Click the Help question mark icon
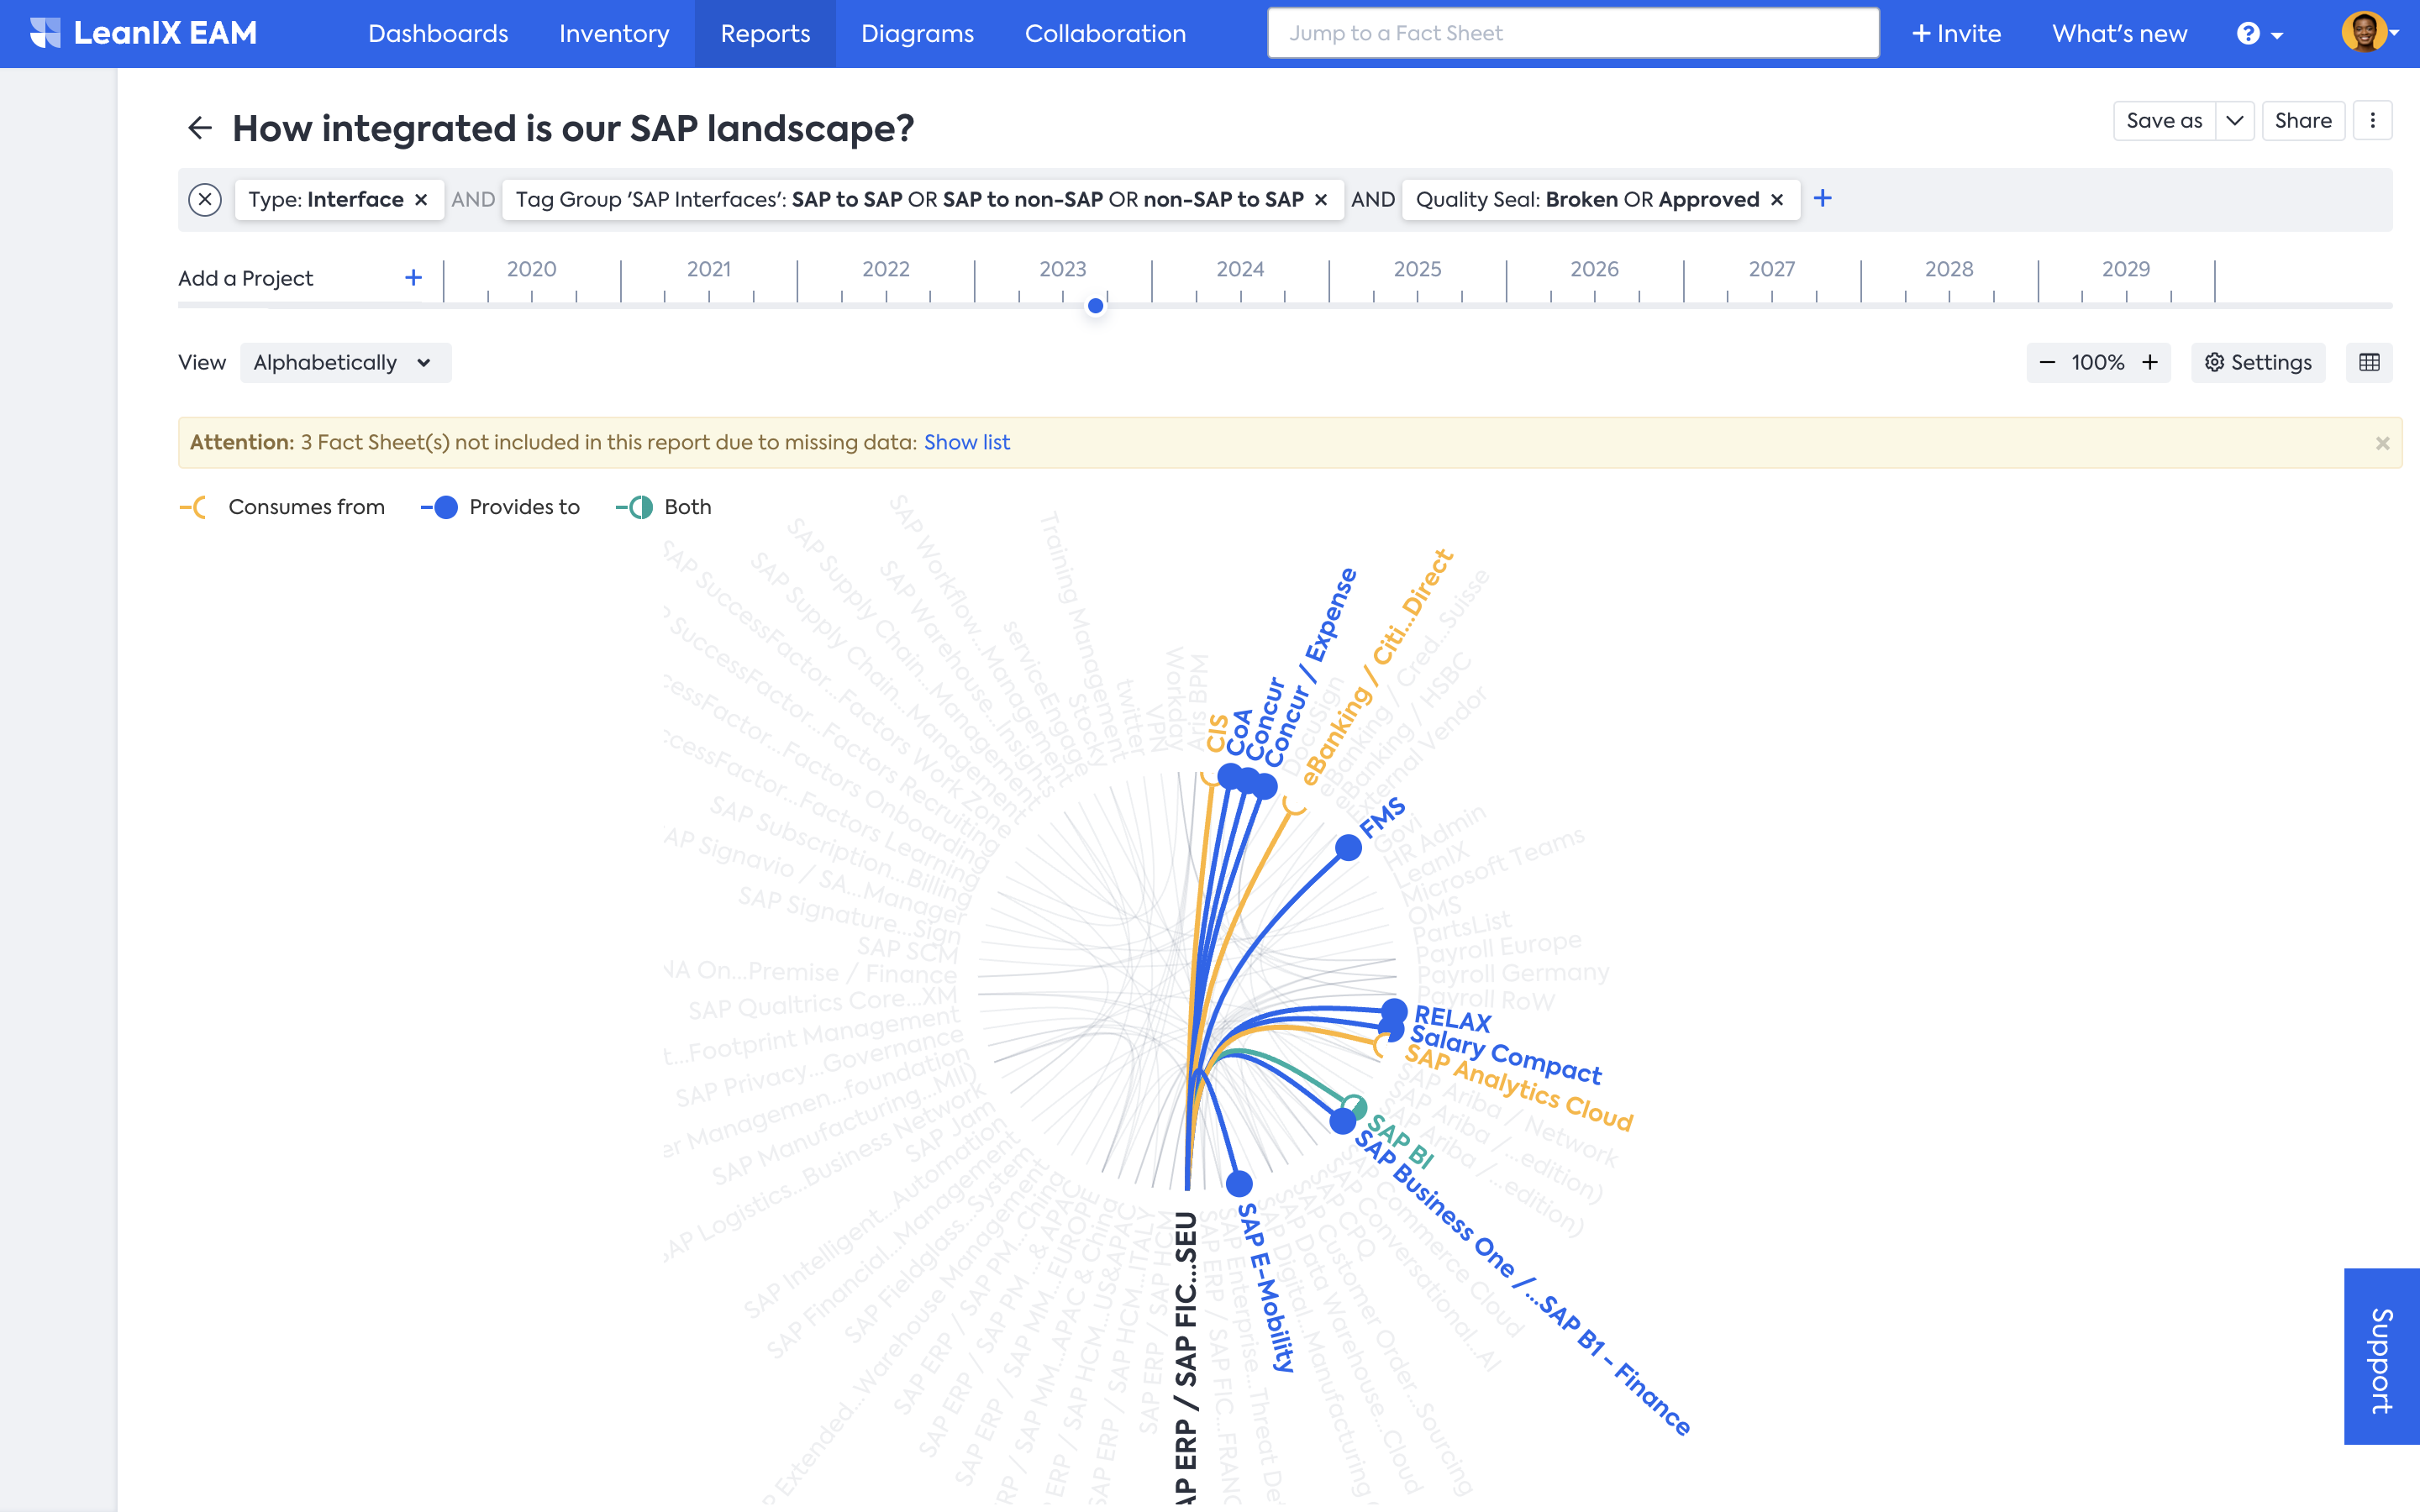This screenshot has height=1512, width=2420. [2253, 33]
